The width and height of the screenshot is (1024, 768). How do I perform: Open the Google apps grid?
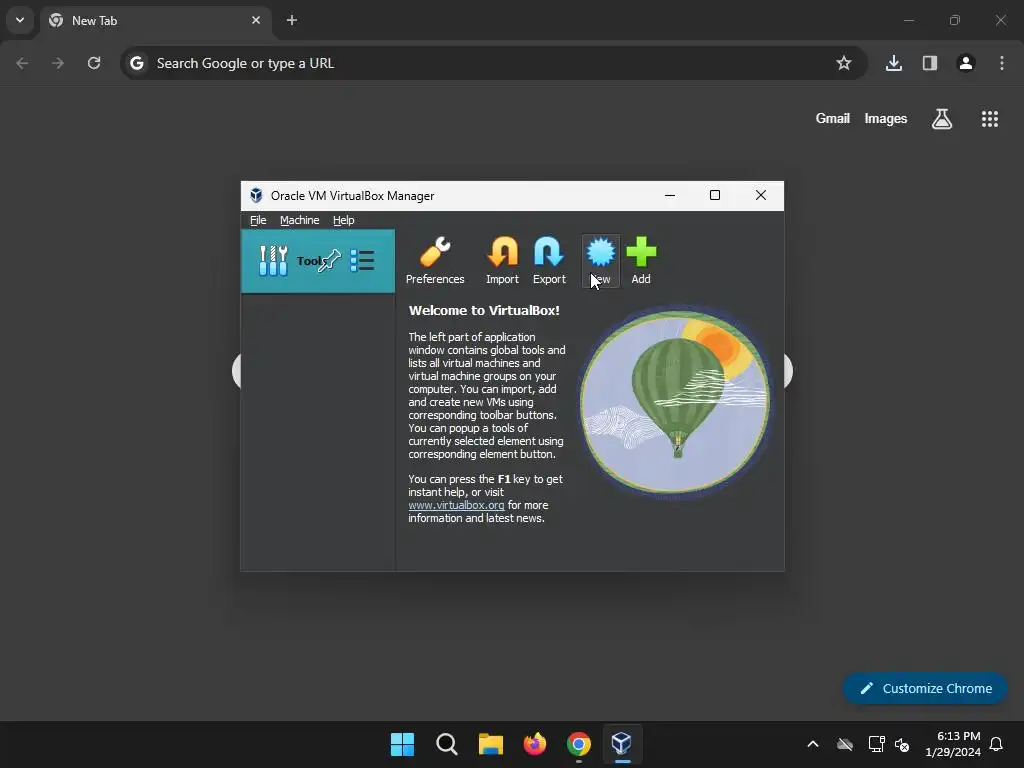(x=990, y=119)
